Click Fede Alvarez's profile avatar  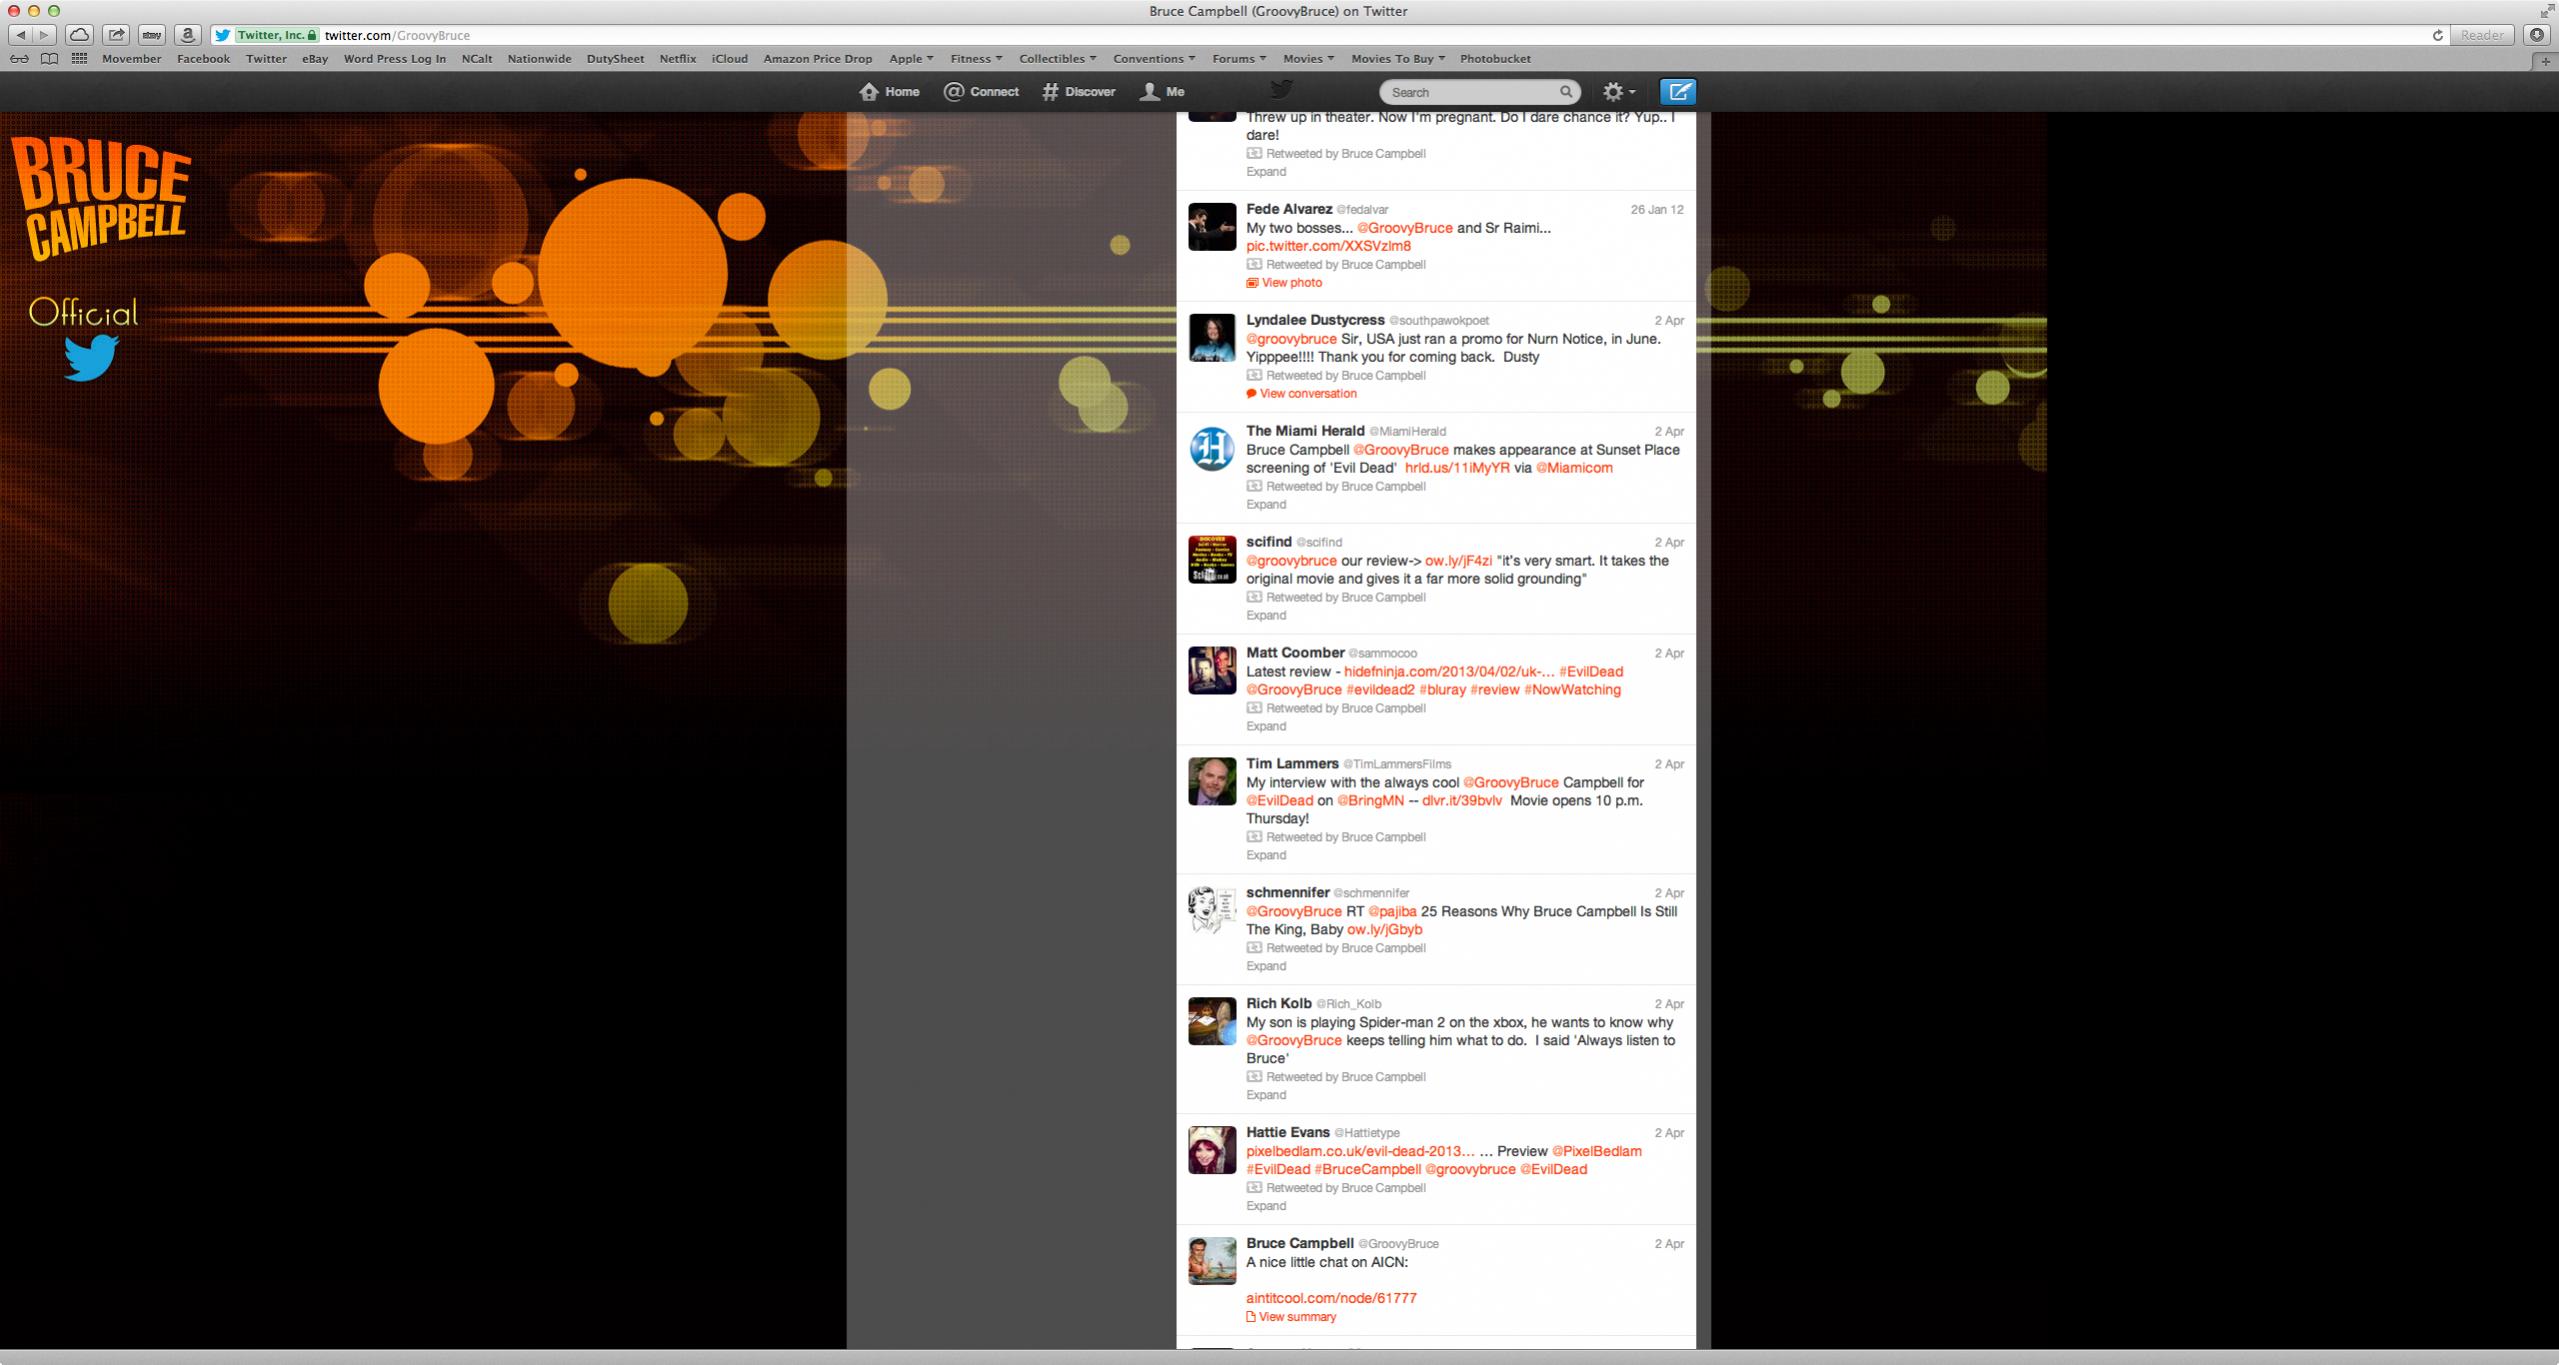pos(1211,226)
